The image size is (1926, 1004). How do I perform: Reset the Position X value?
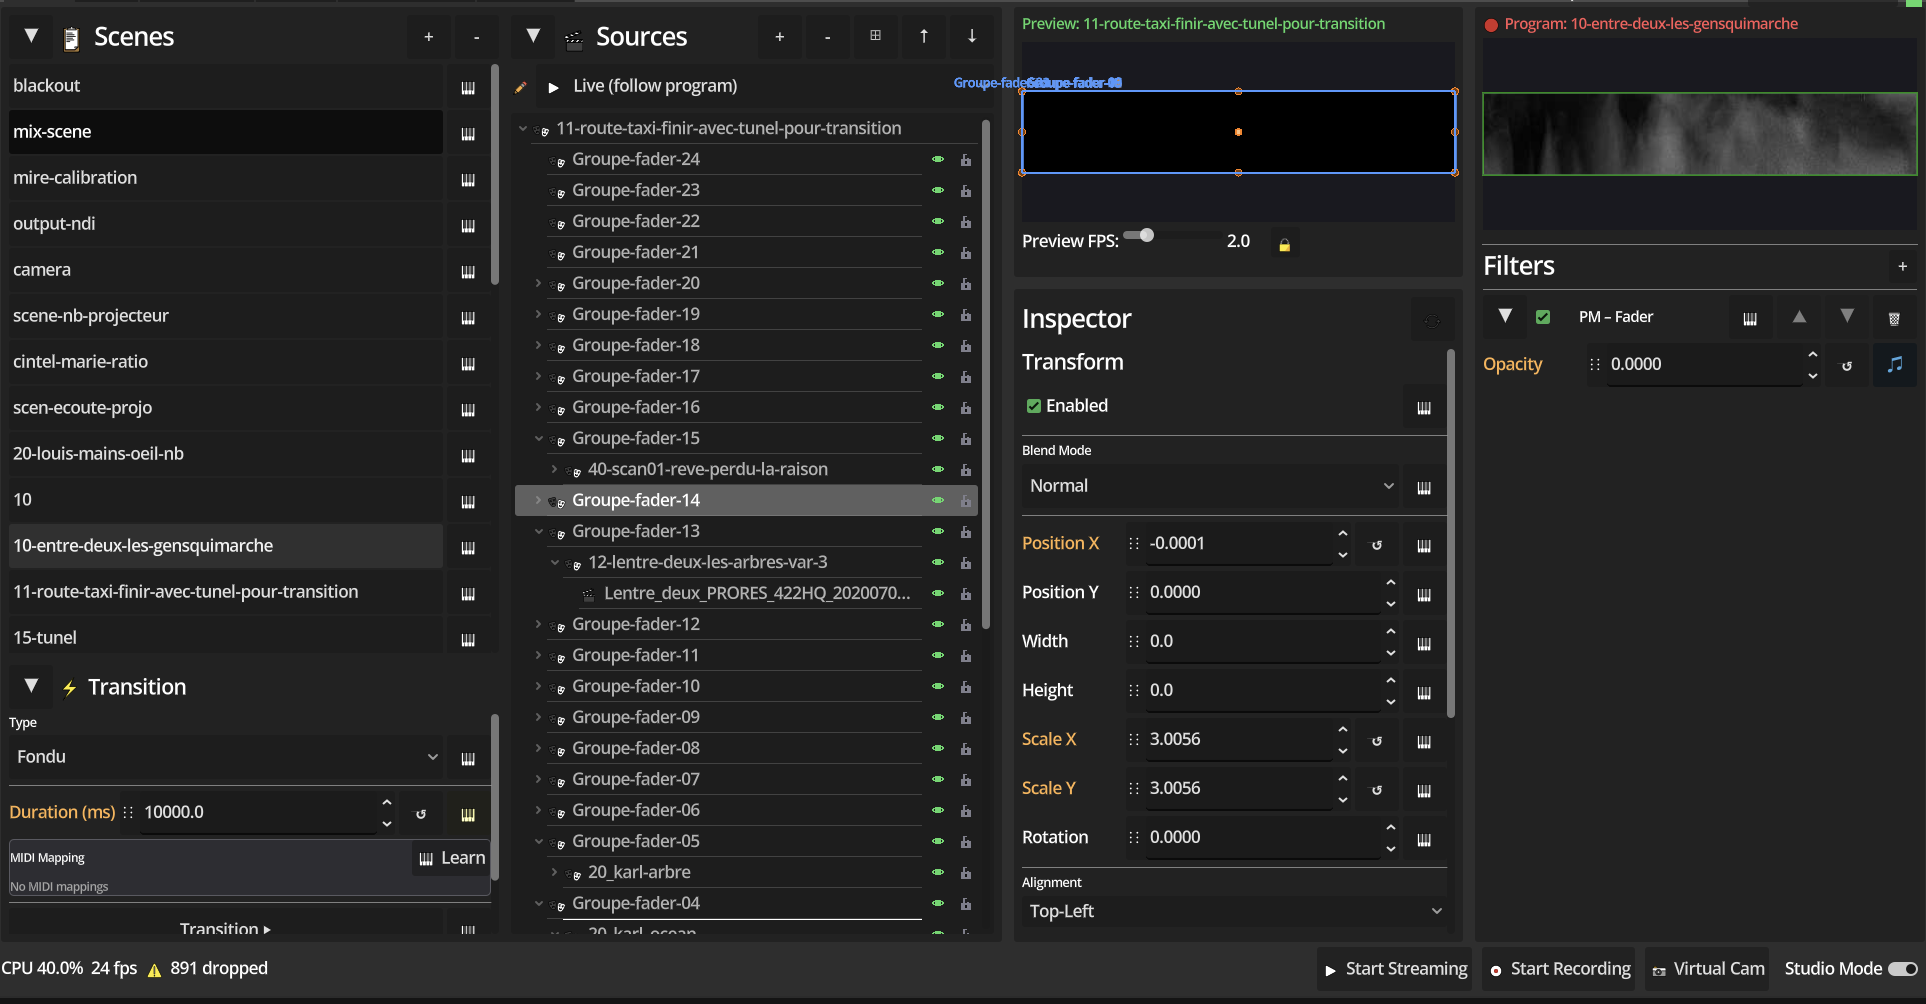tap(1377, 545)
